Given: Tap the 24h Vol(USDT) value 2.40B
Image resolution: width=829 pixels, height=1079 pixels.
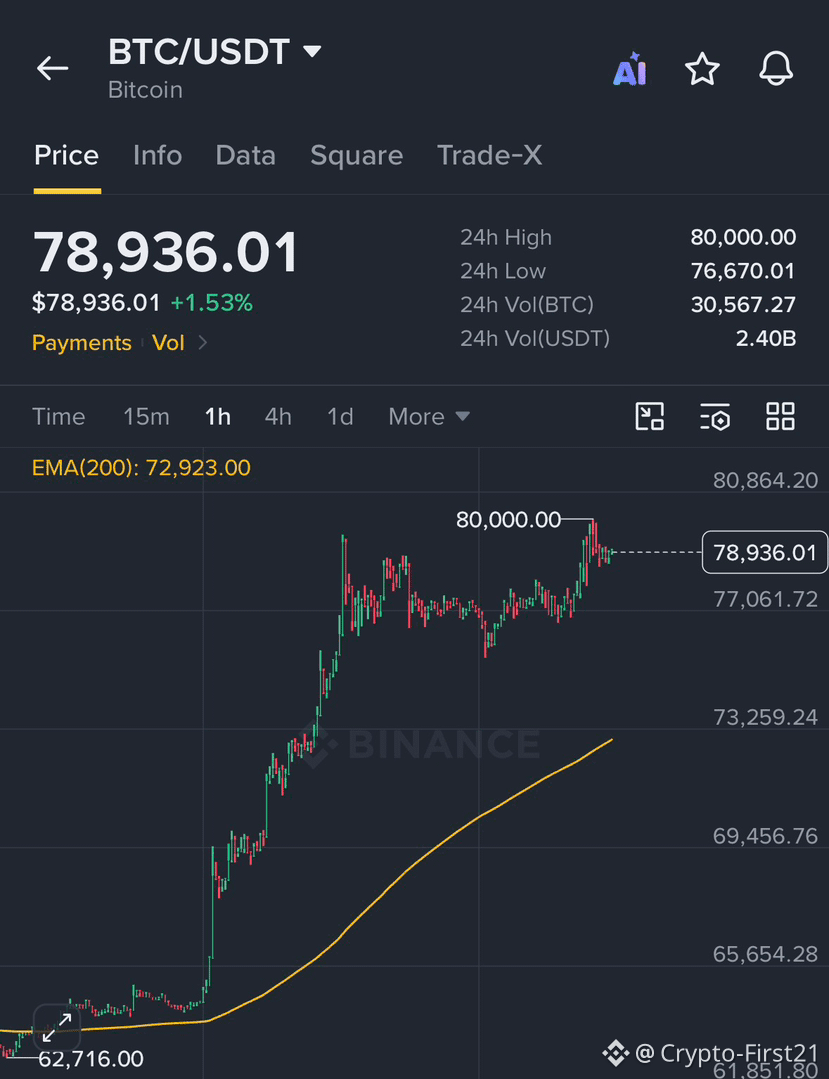Looking at the screenshot, I should (766, 339).
